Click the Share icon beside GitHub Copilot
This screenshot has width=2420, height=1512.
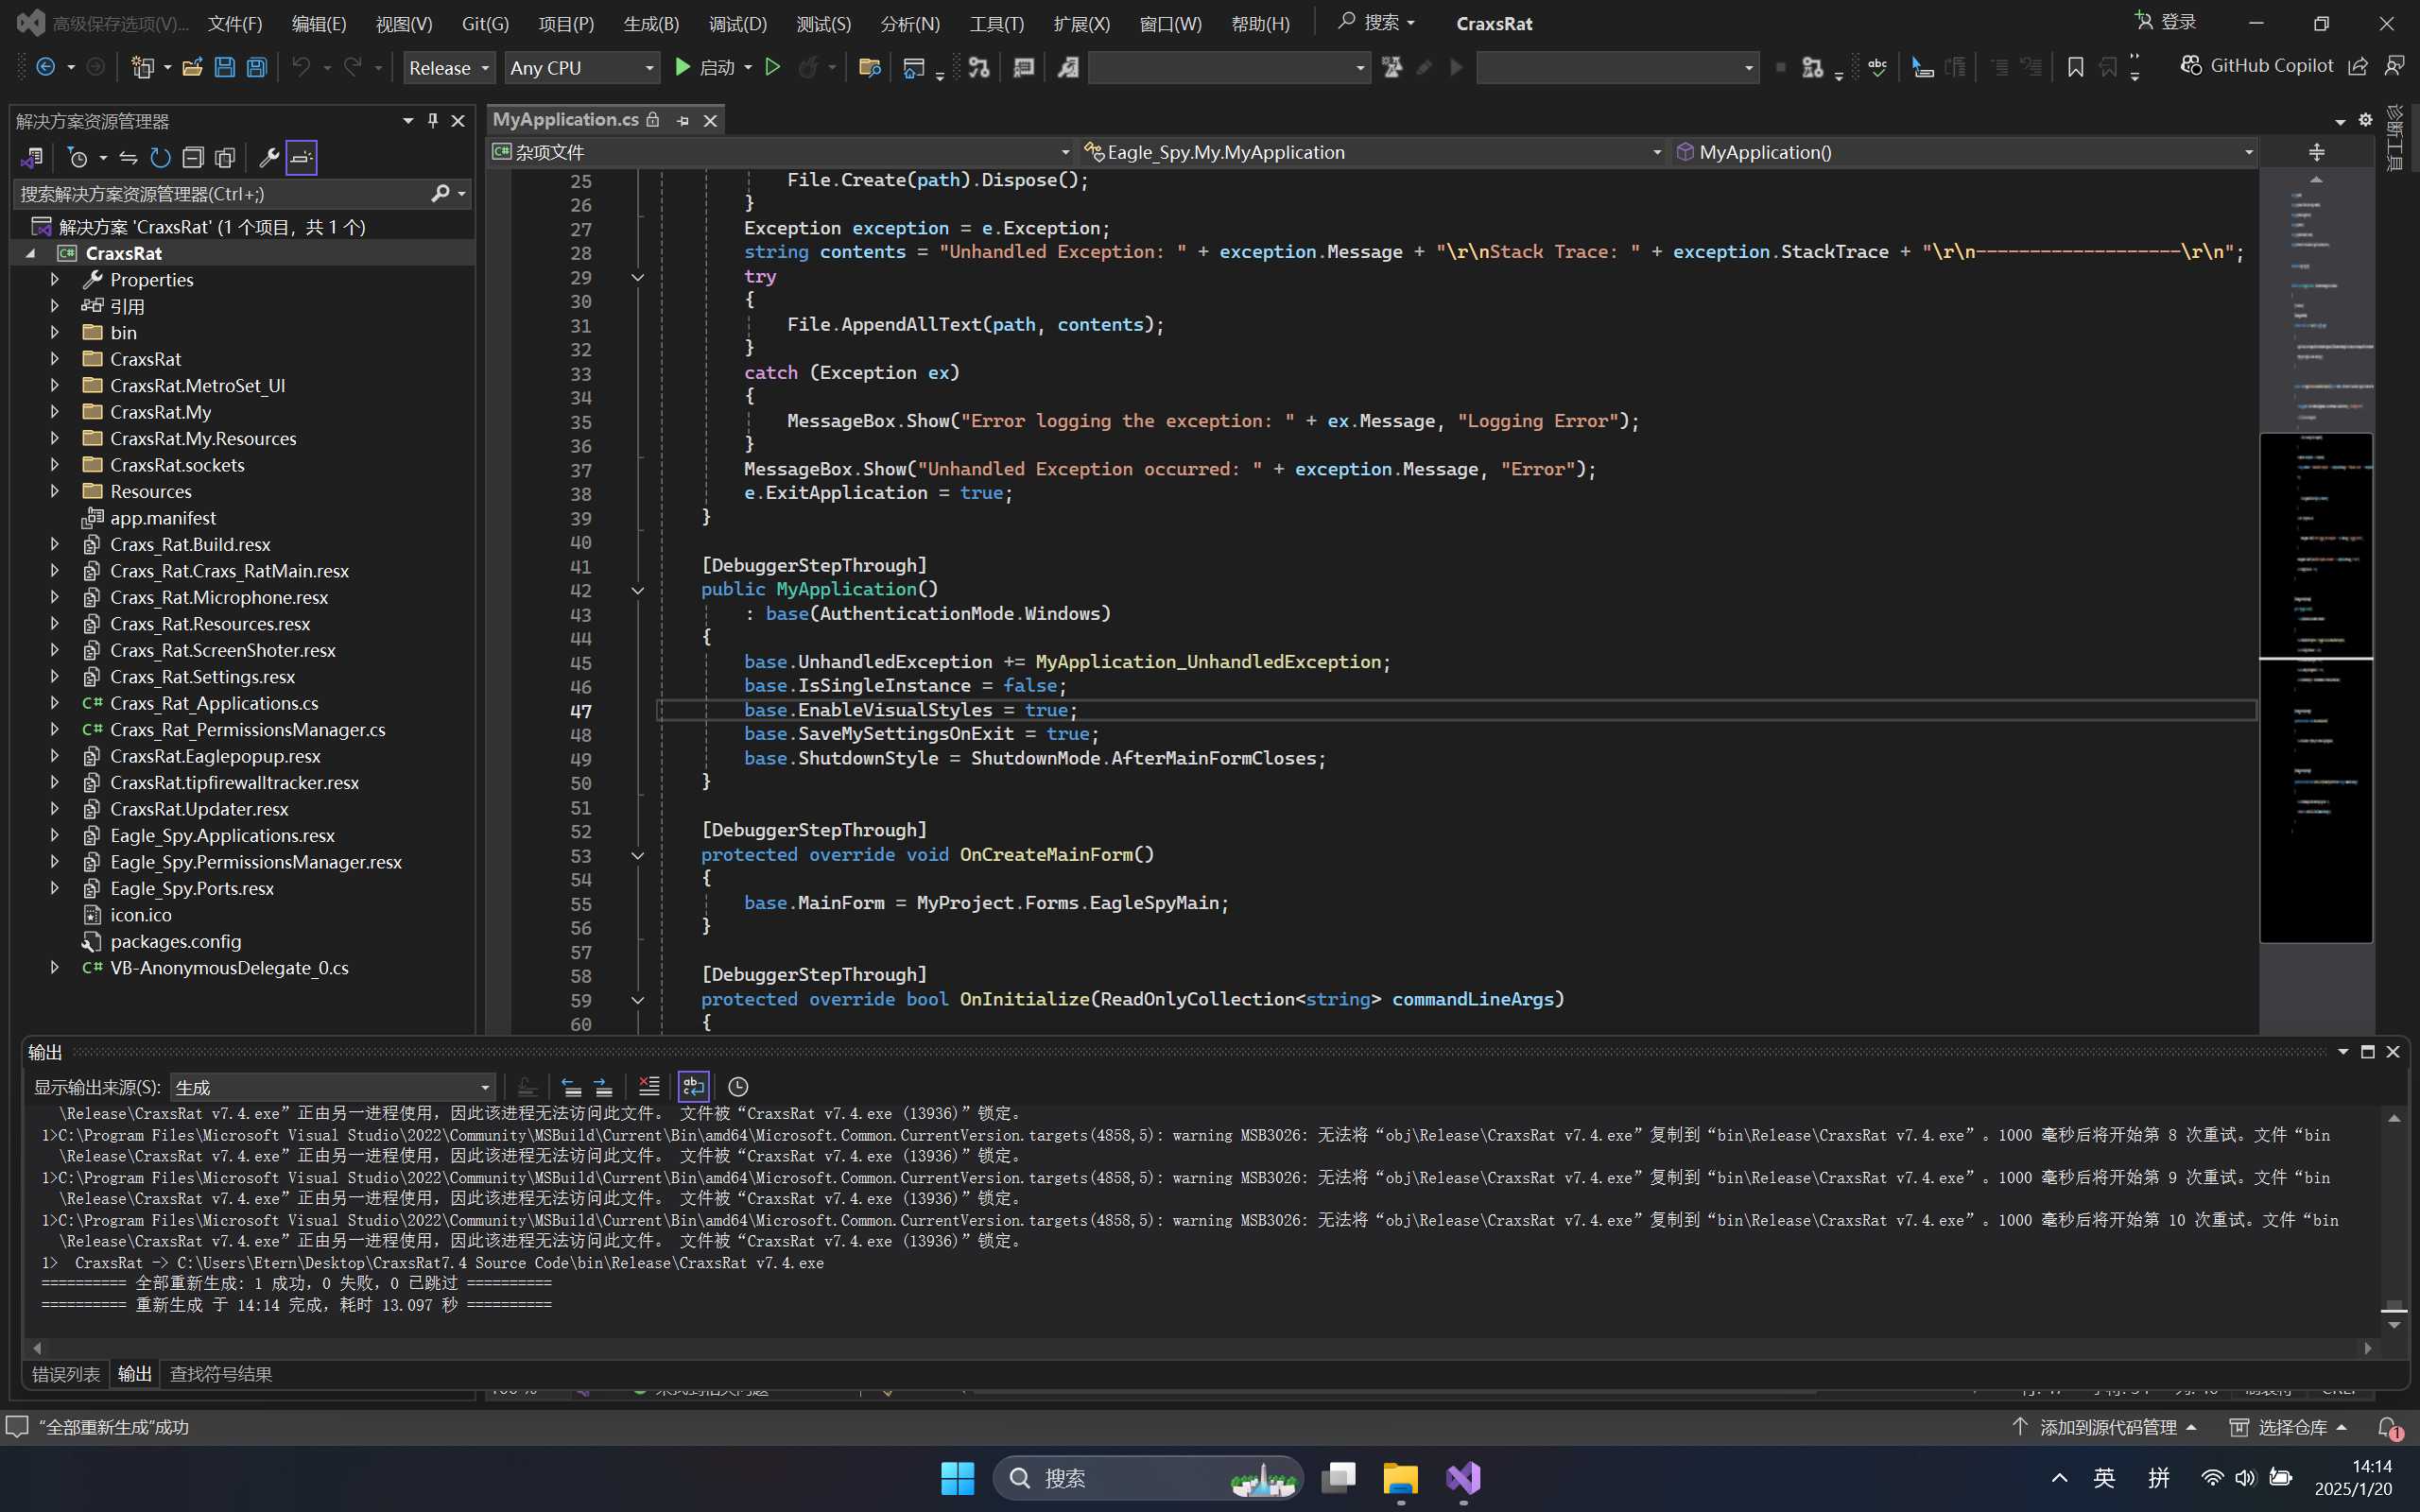coord(2358,66)
